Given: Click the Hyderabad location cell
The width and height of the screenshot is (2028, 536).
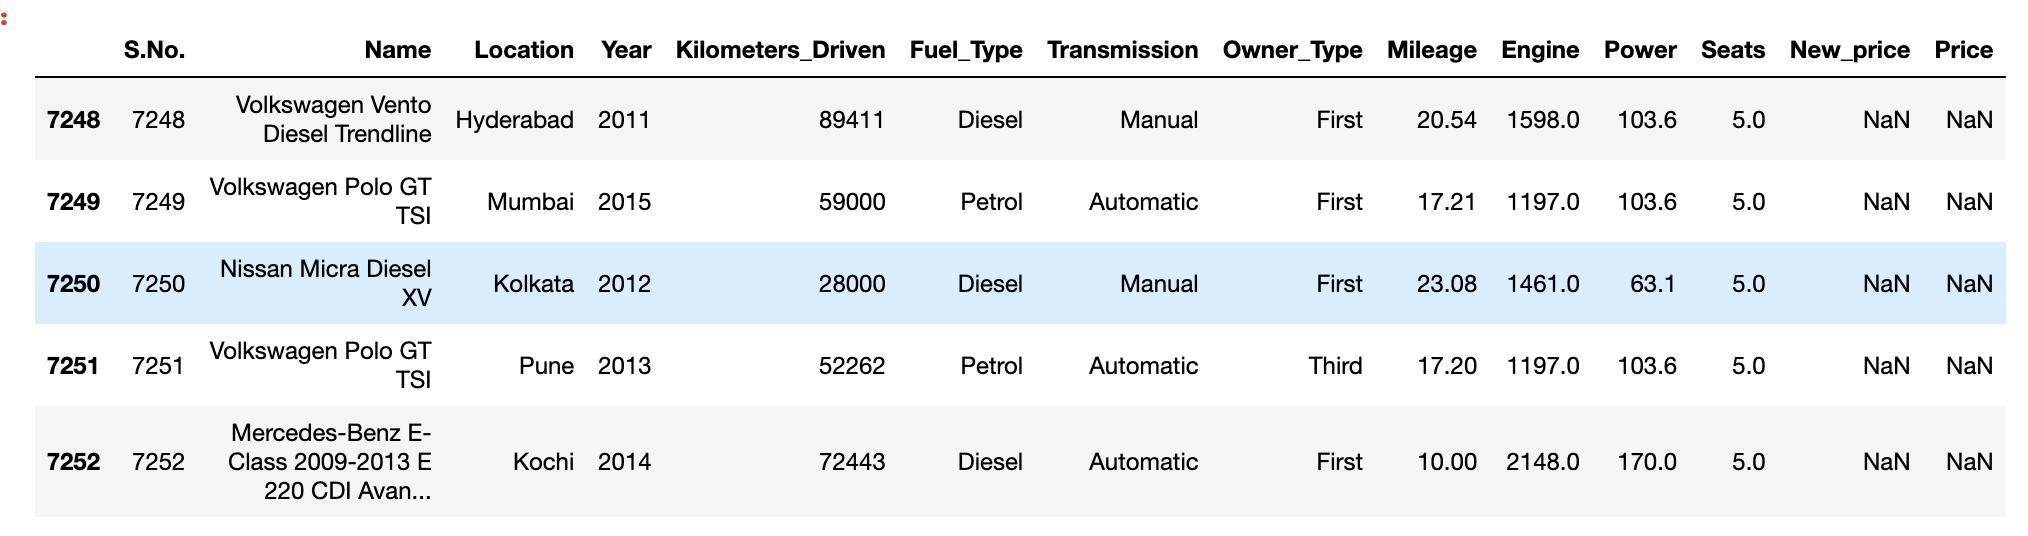Looking at the screenshot, I should (514, 120).
